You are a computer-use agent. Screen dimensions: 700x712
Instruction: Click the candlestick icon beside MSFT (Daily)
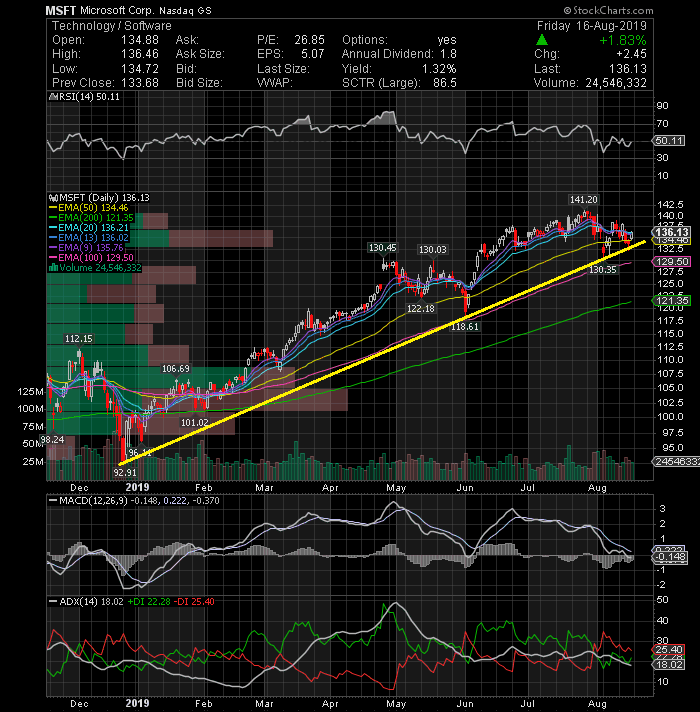54,198
